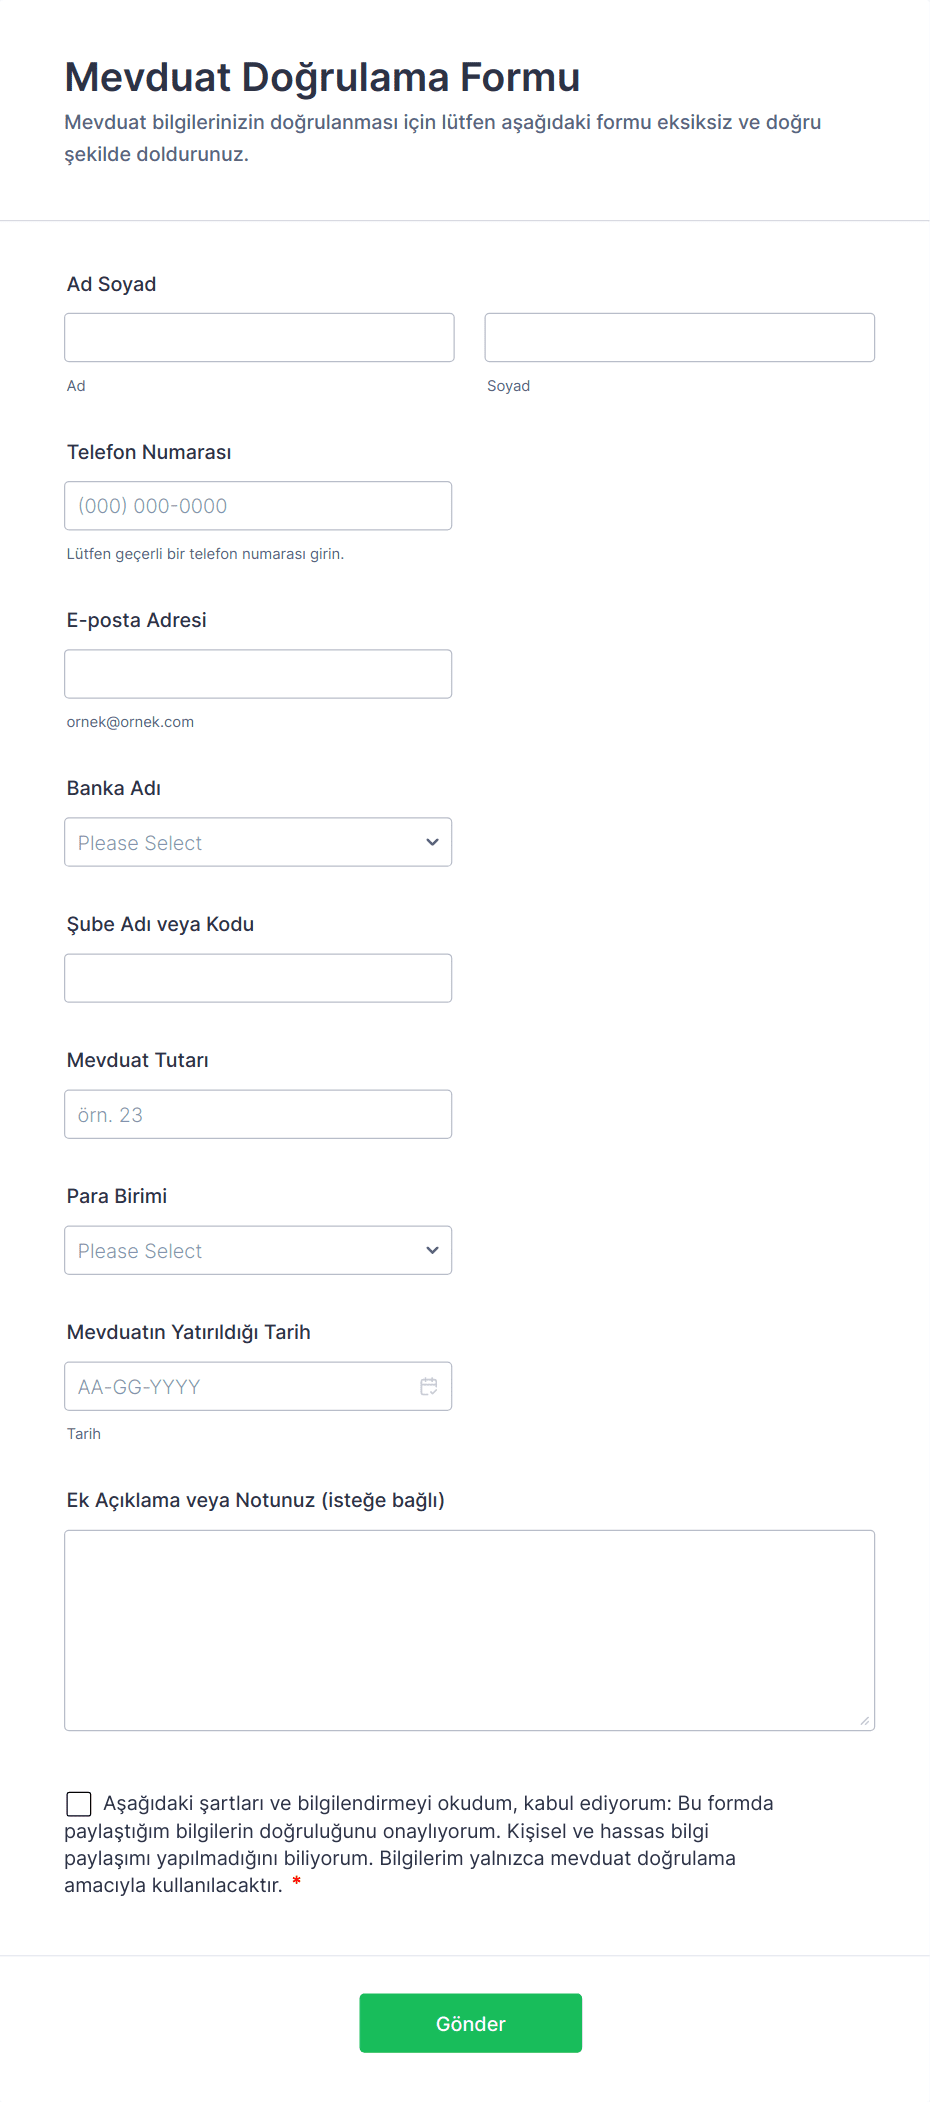Expand the Banka Adı select box
Image resolution: width=930 pixels, height=2102 pixels.
[258, 842]
